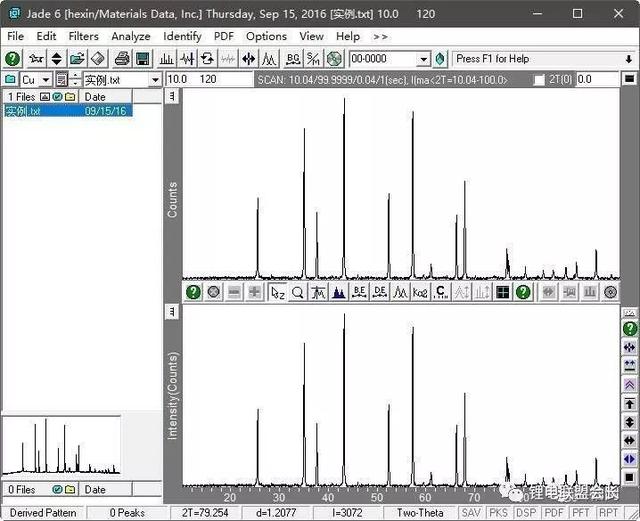Click the printer icon to print the pattern
This screenshot has height=521, width=640.
click(122, 59)
